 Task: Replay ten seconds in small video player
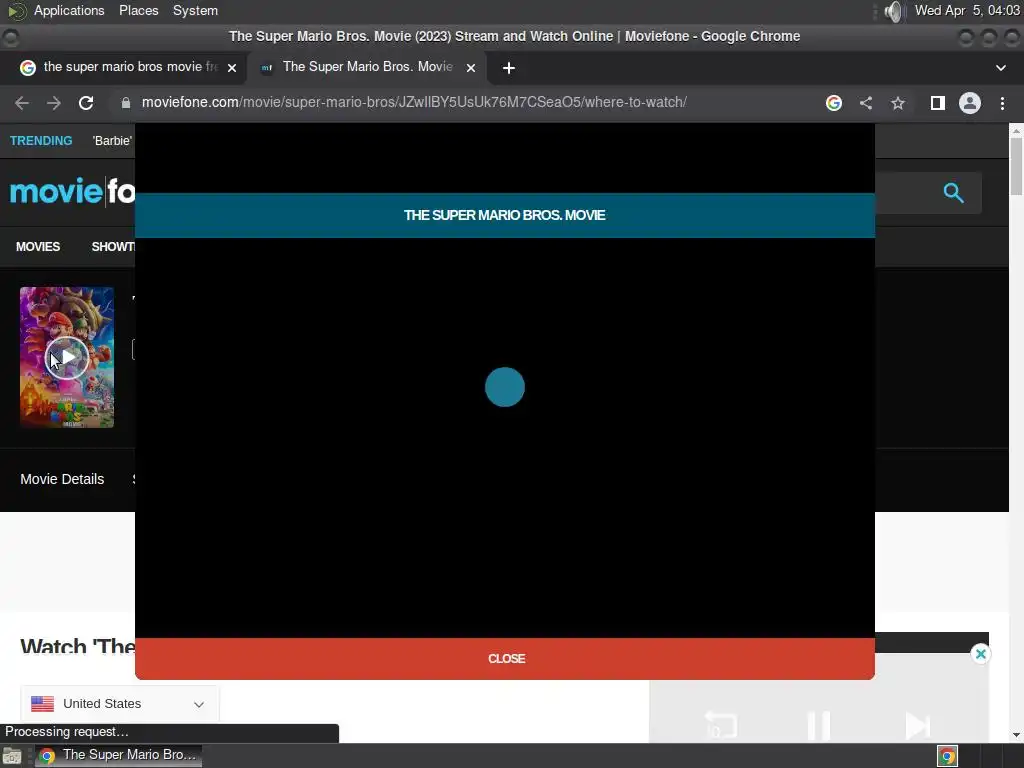[x=721, y=725]
